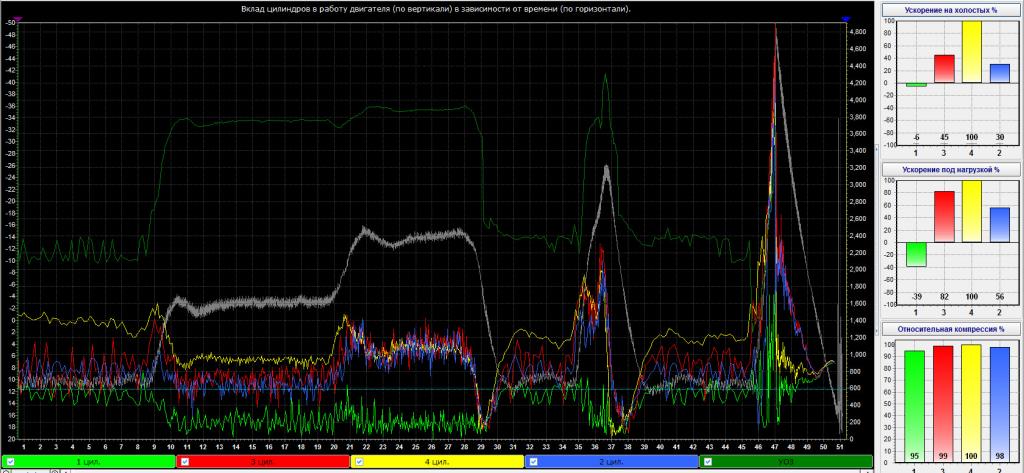Open the 'Относительная компрессия %' panel header
The image size is (1024, 473).
coord(952,329)
